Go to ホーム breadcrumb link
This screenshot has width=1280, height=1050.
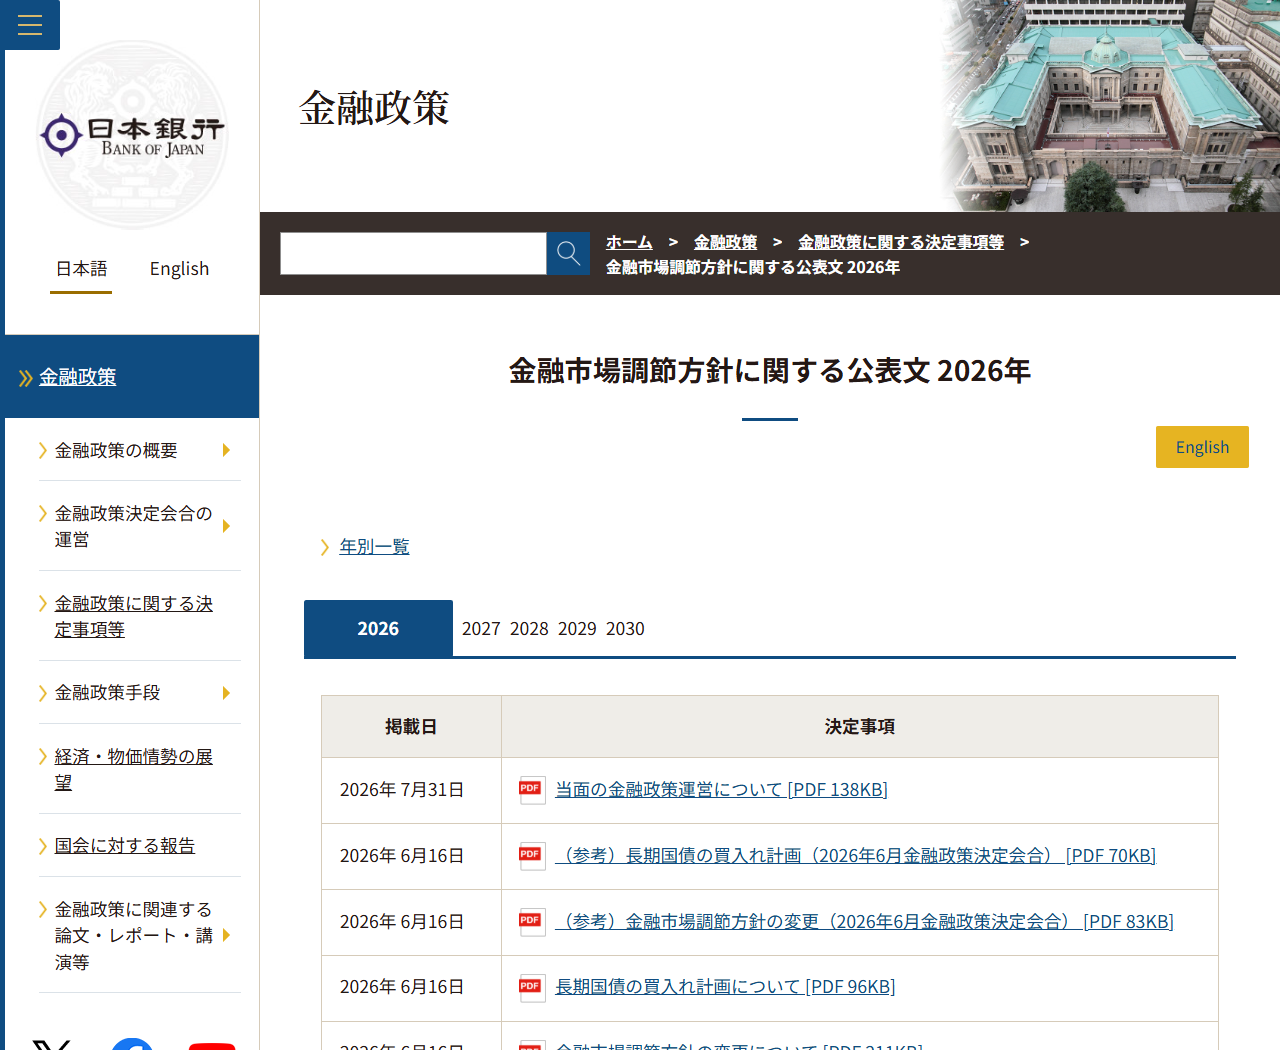click(x=629, y=242)
